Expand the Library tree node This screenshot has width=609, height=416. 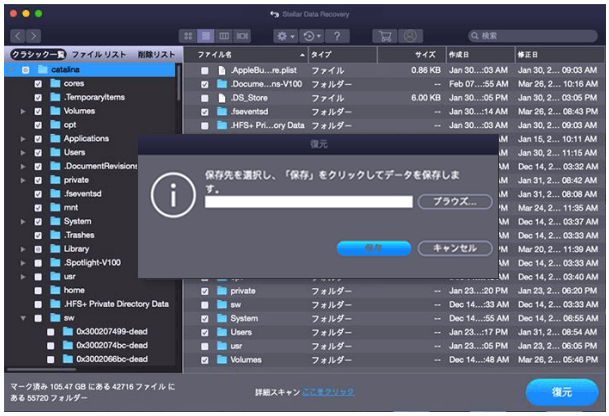click(23, 249)
